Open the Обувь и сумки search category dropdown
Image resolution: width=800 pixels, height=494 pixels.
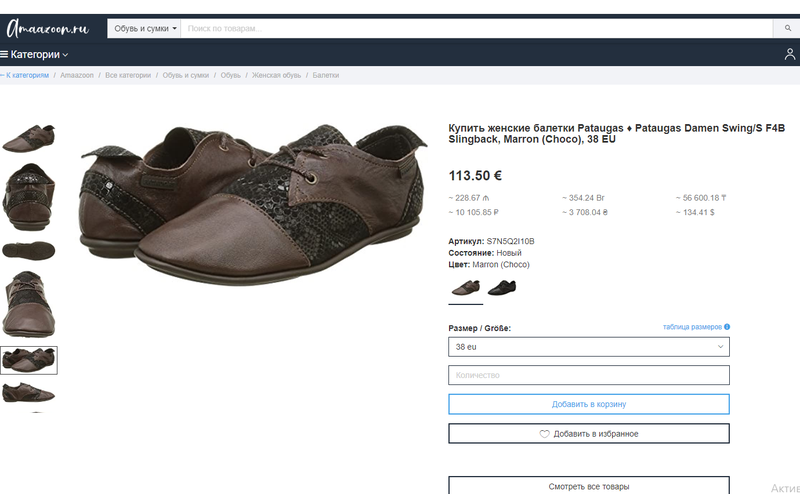tap(144, 28)
